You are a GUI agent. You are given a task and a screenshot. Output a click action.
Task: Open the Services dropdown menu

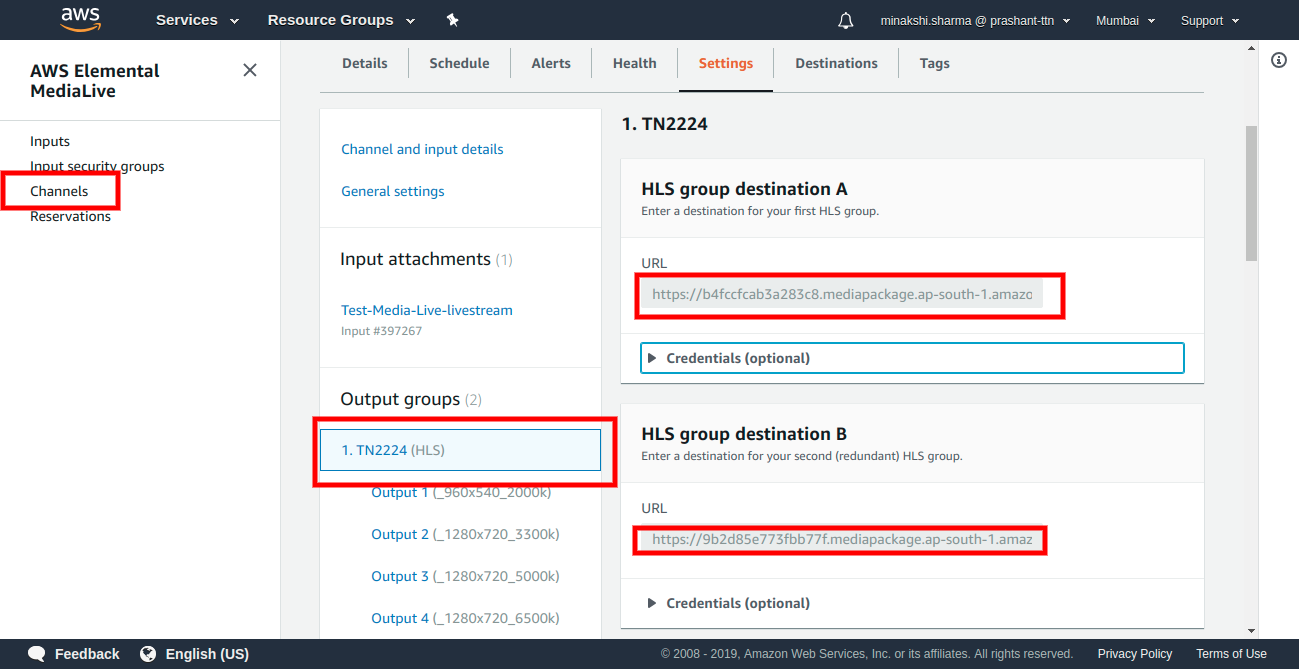point(197,20)
